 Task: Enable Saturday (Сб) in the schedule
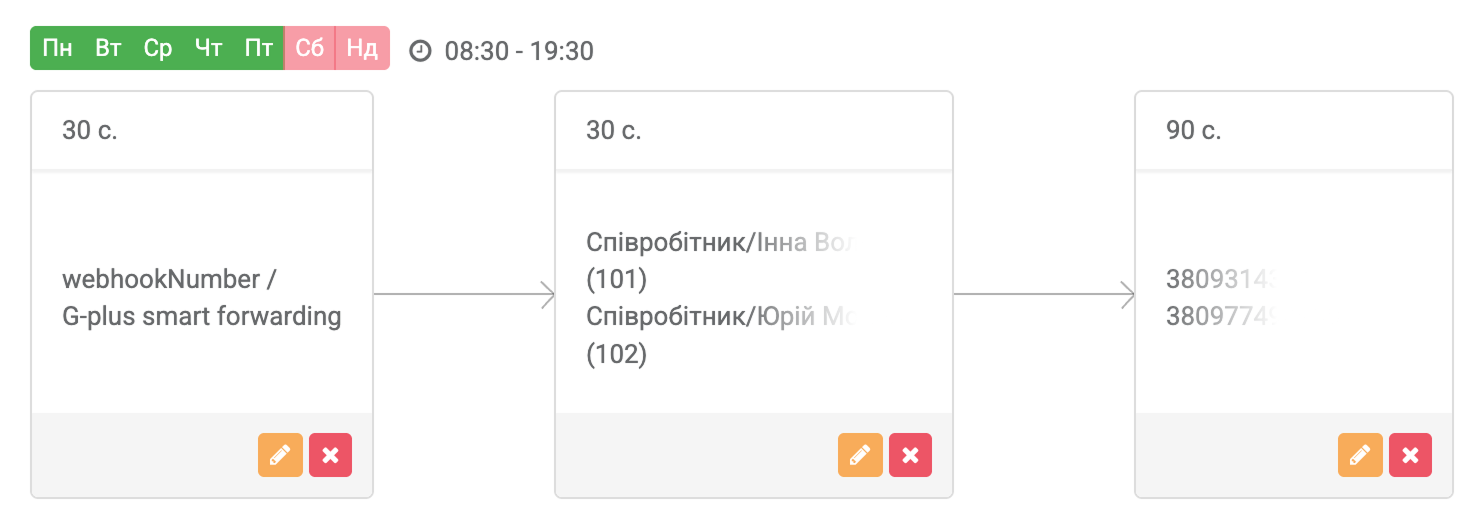(x=310, y=48)
